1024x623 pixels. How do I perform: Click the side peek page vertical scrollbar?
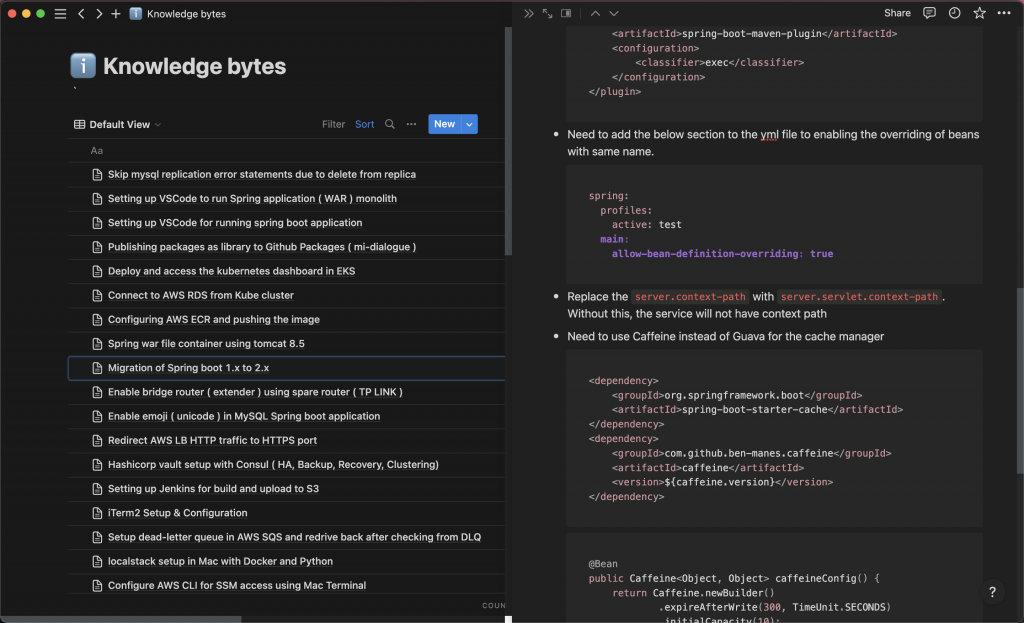pos(1020,381)
